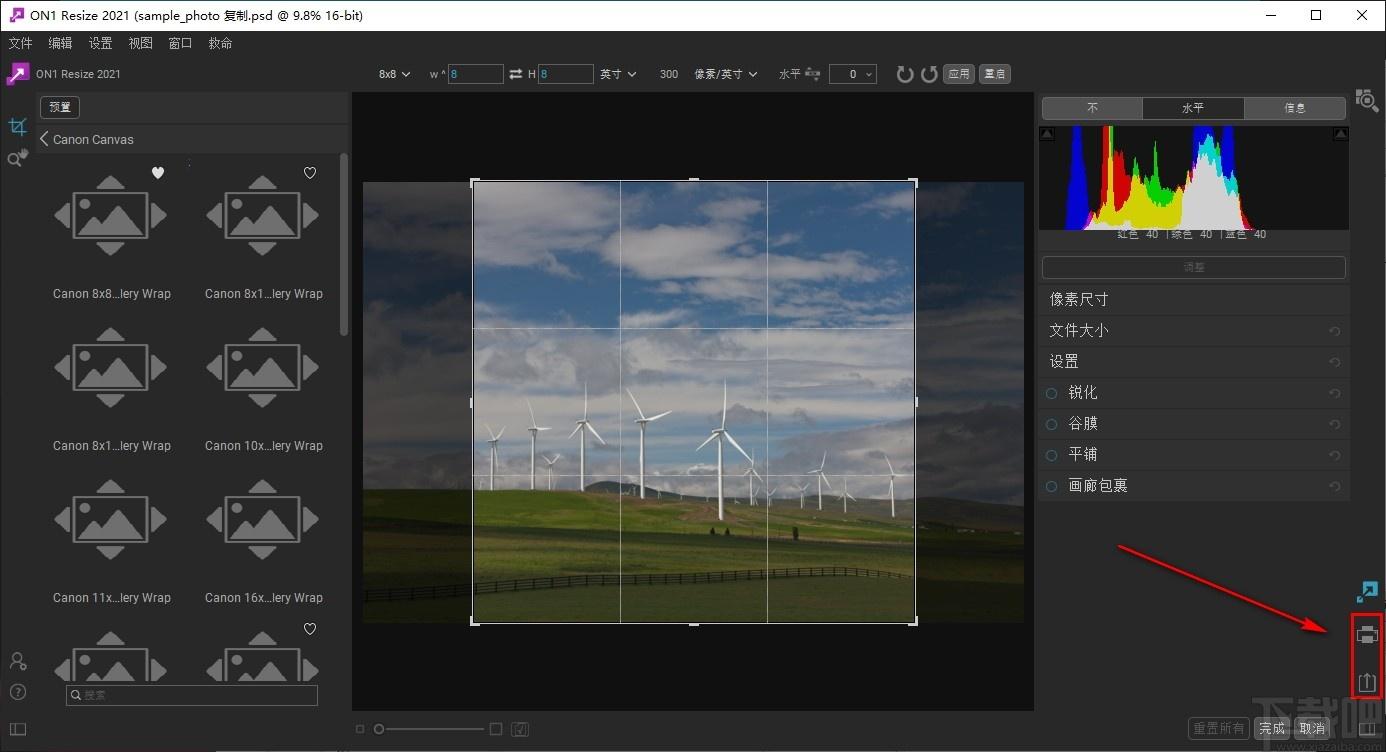Click the large zoom-in square icon
The width and height of the screenshot is (1386, 752).
[495, 729]
